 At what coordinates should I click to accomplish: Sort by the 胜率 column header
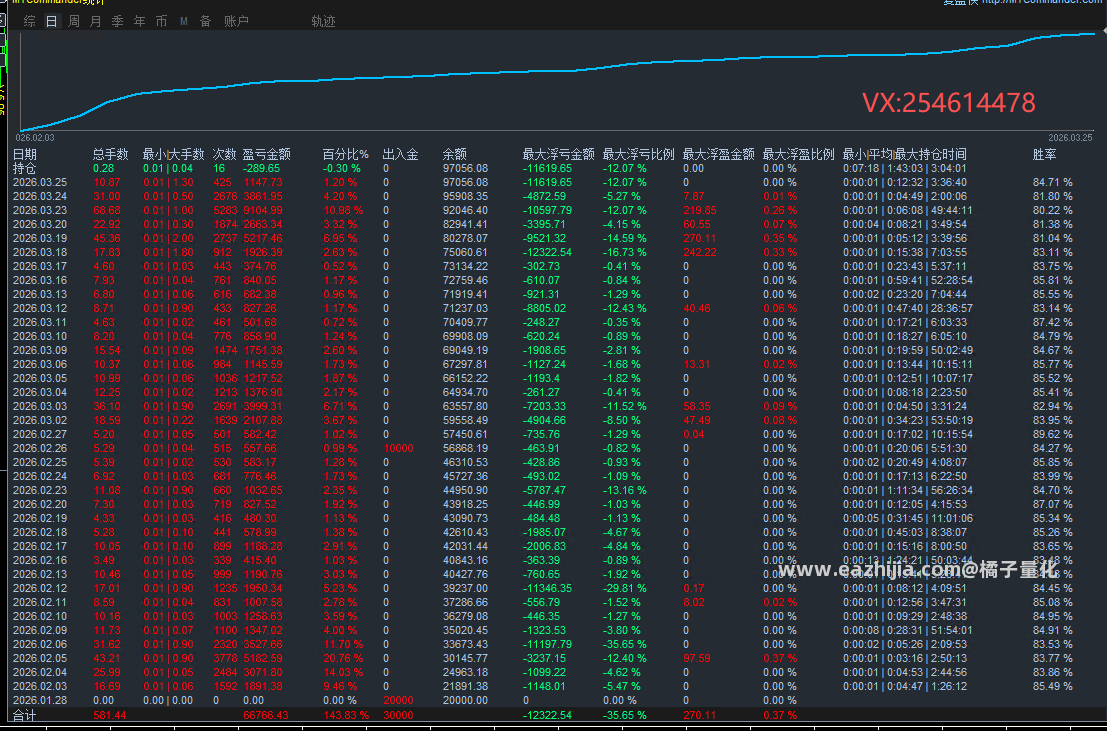pyautogui.click(x=1044, y=154)
